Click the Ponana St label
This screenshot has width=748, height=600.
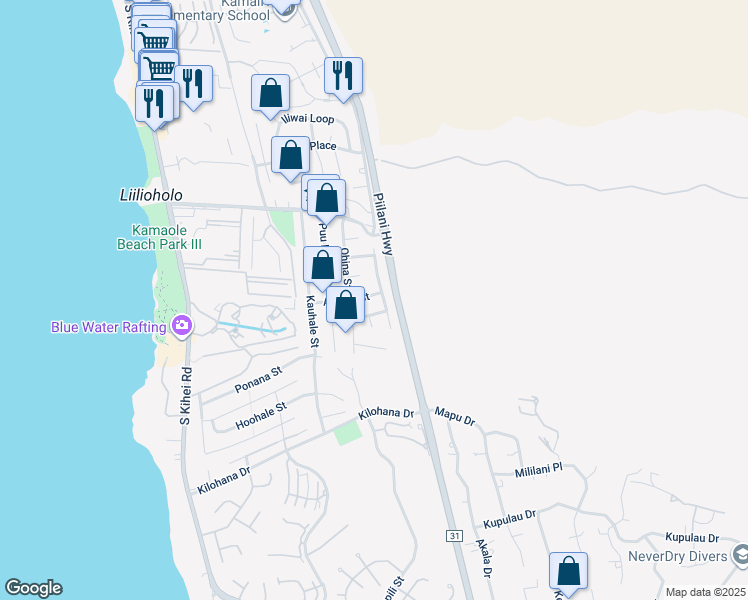259,380
